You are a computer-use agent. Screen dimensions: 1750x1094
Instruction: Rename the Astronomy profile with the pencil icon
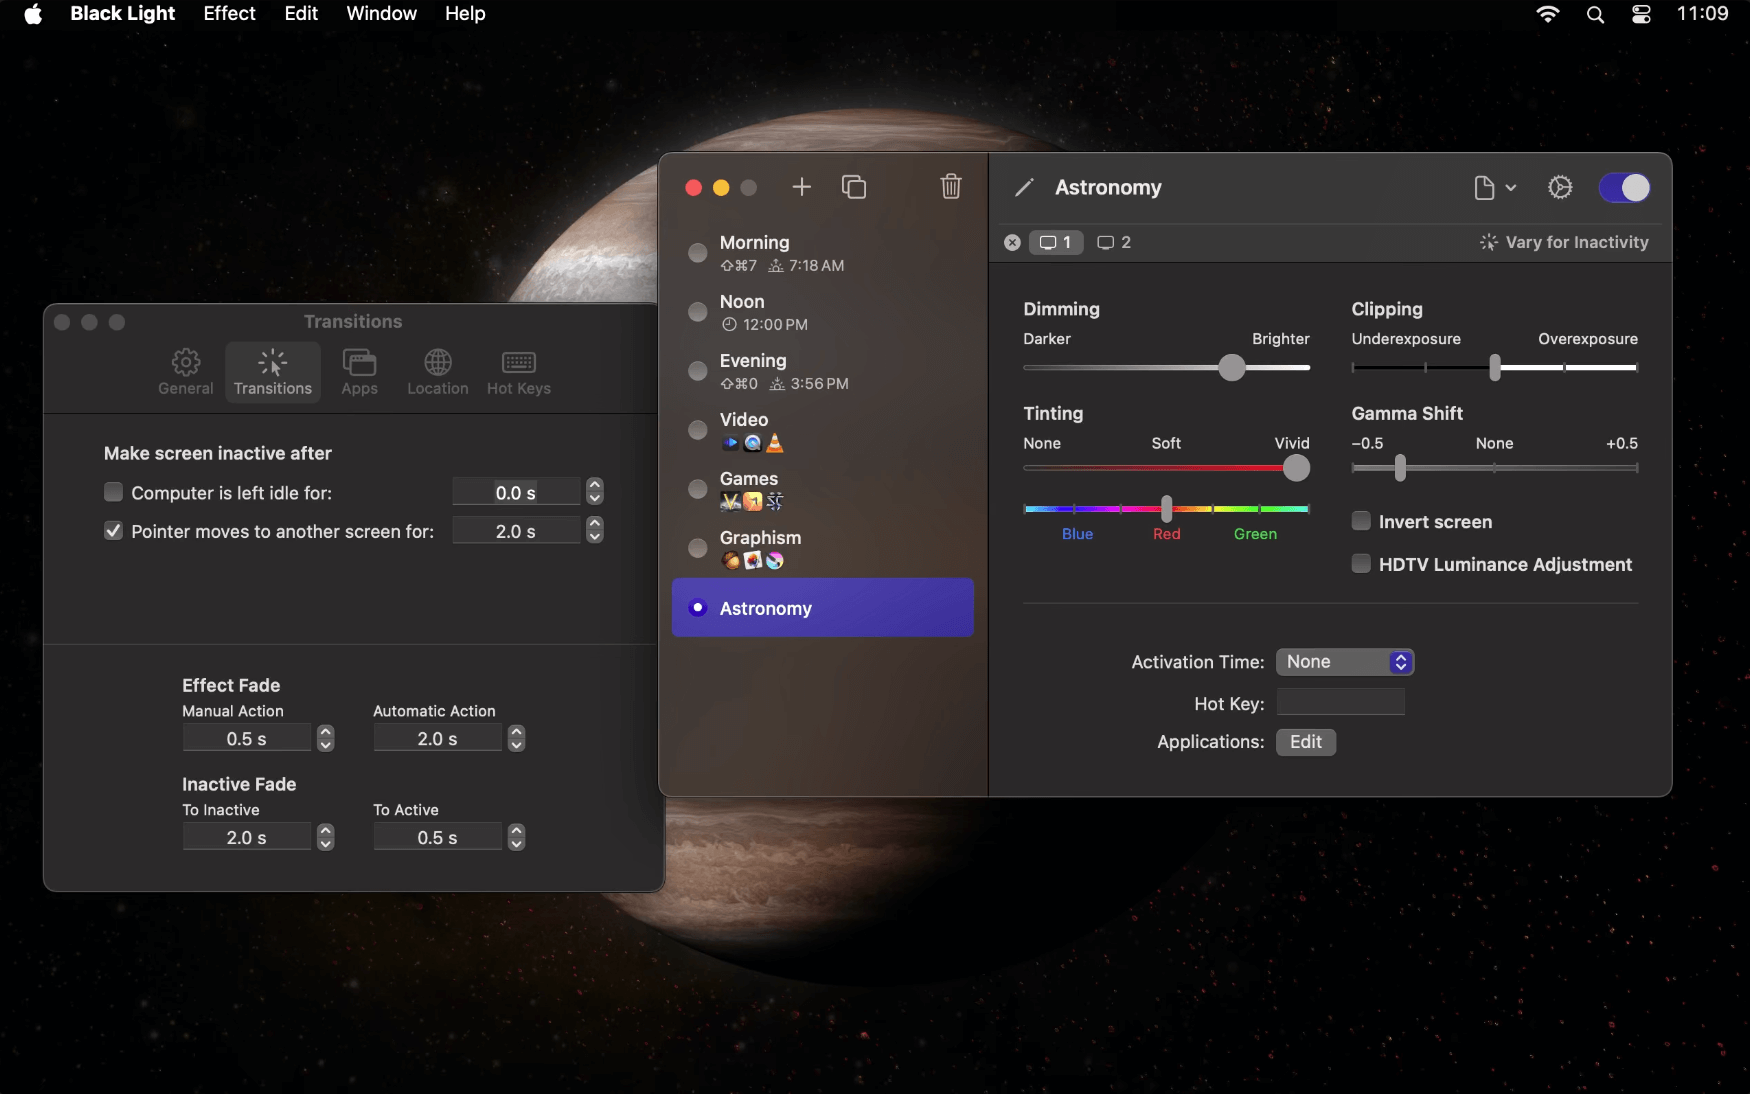1024,187
